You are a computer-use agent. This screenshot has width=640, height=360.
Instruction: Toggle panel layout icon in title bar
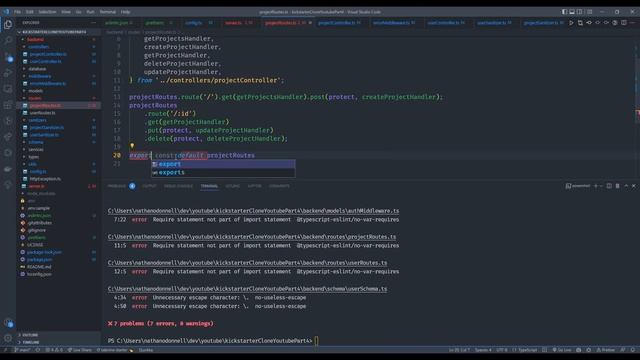[572, 12]
